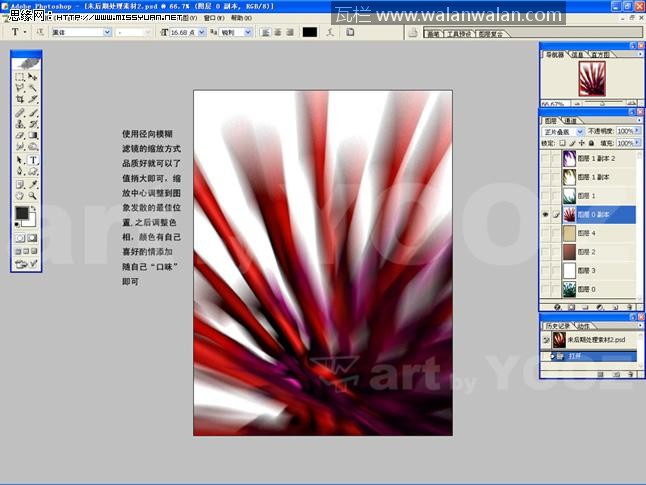Show the 图层 1 副本 2 layer
The image size is (646, 485).
tap(546, 158)
